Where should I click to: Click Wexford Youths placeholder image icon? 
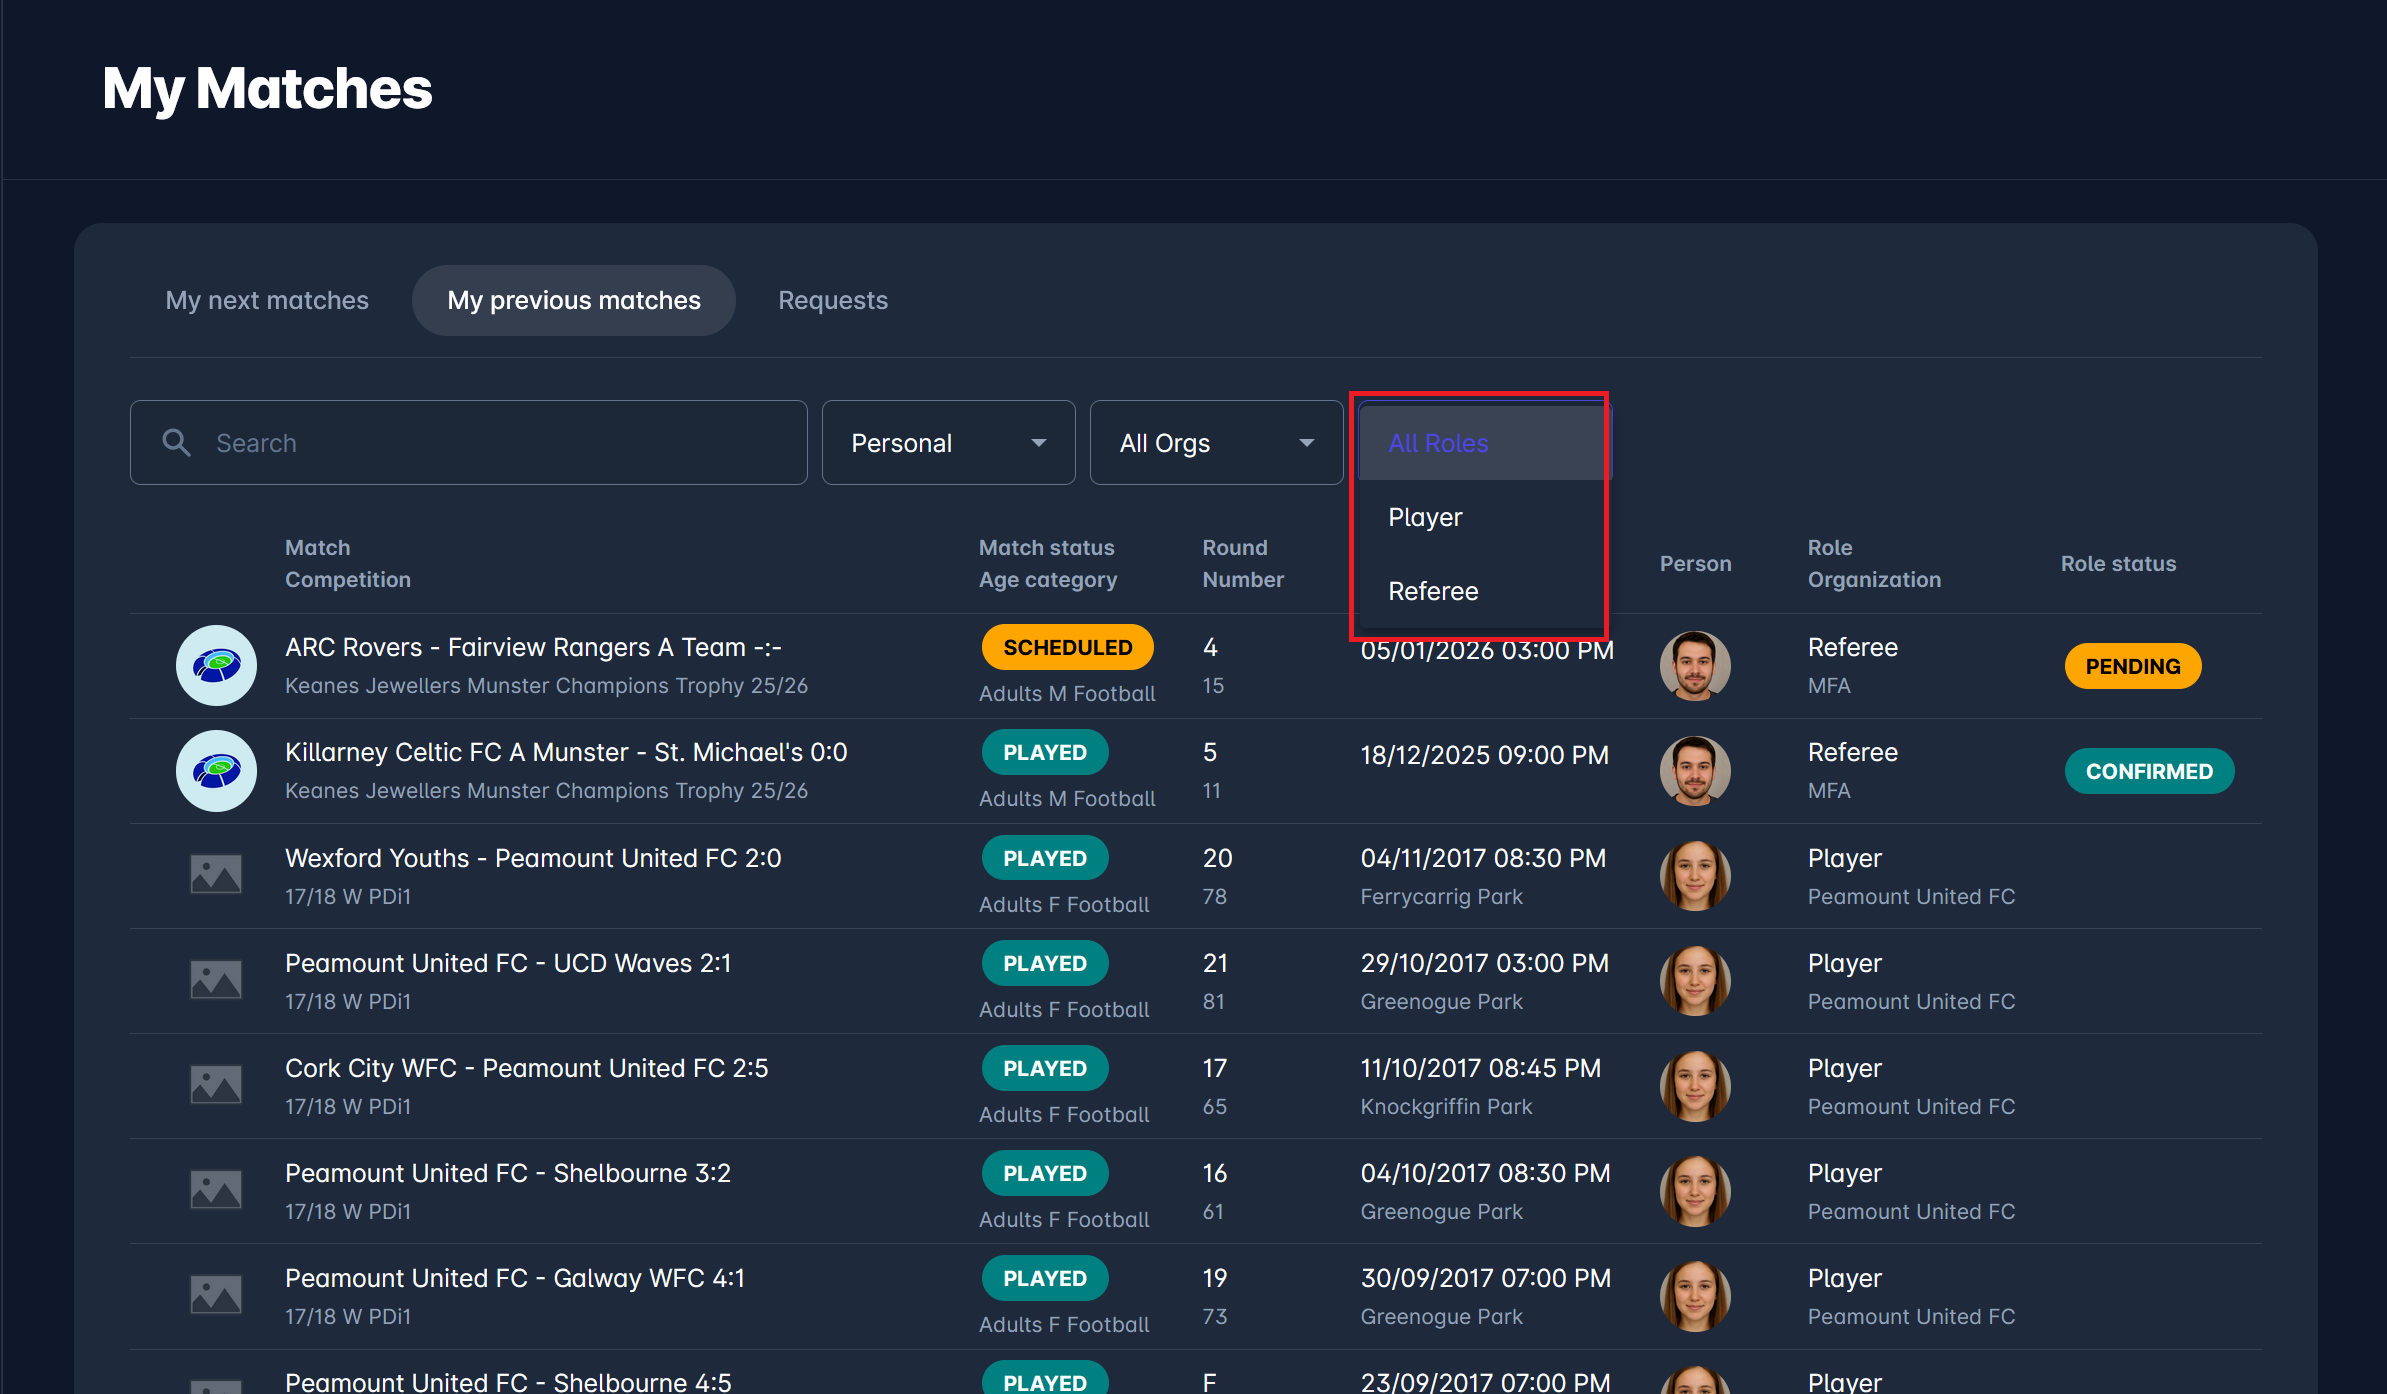click(x=216, y=875)
